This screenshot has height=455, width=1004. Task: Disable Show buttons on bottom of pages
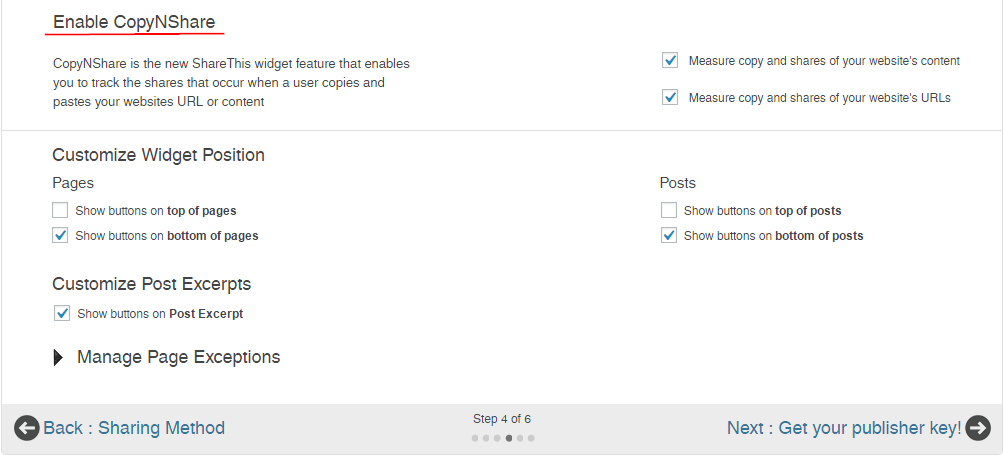60,235
